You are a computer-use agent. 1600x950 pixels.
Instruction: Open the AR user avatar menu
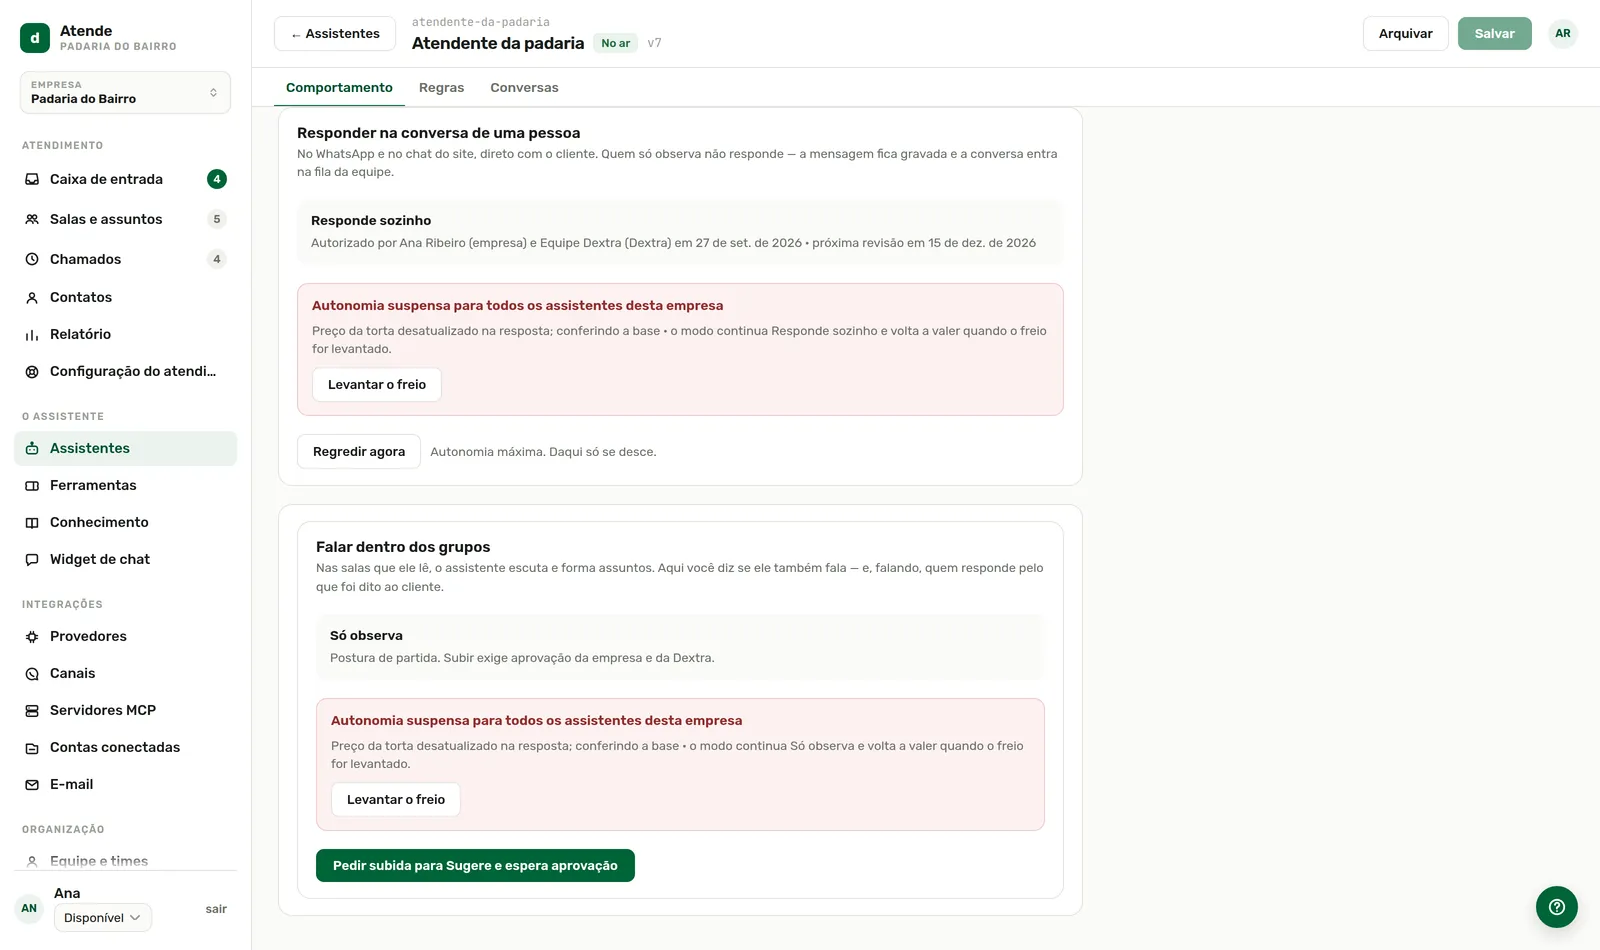pyautogui.click(x=1563, y=33)
